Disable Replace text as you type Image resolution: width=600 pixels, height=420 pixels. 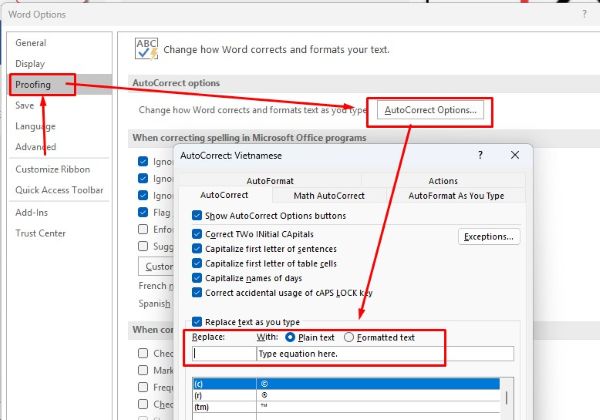(x=197, y=322)
